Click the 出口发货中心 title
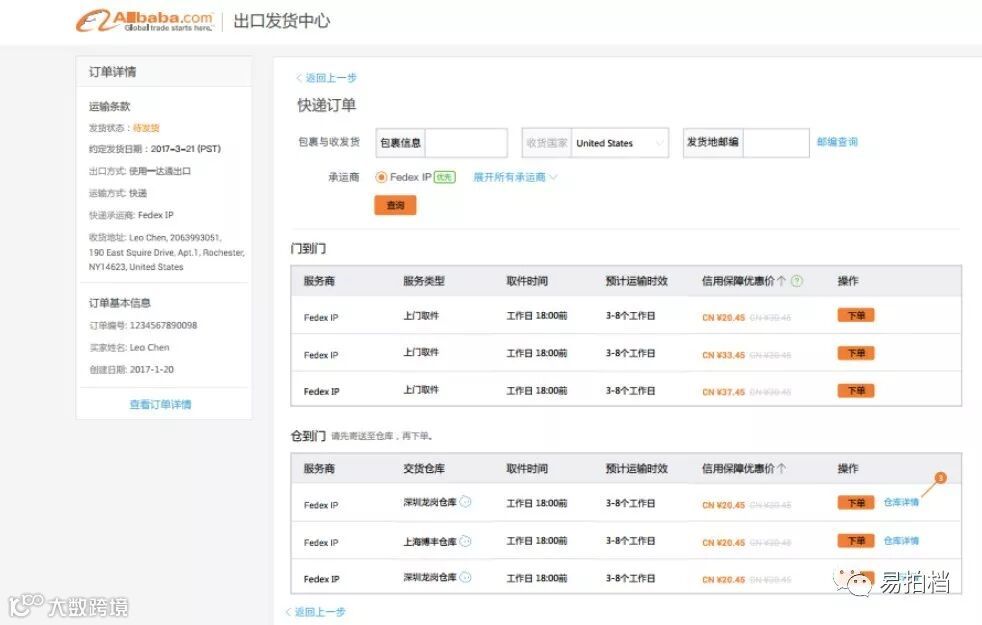Image resolution: width=982 pixels, height=625 pixels. click(x=281, y=21)
